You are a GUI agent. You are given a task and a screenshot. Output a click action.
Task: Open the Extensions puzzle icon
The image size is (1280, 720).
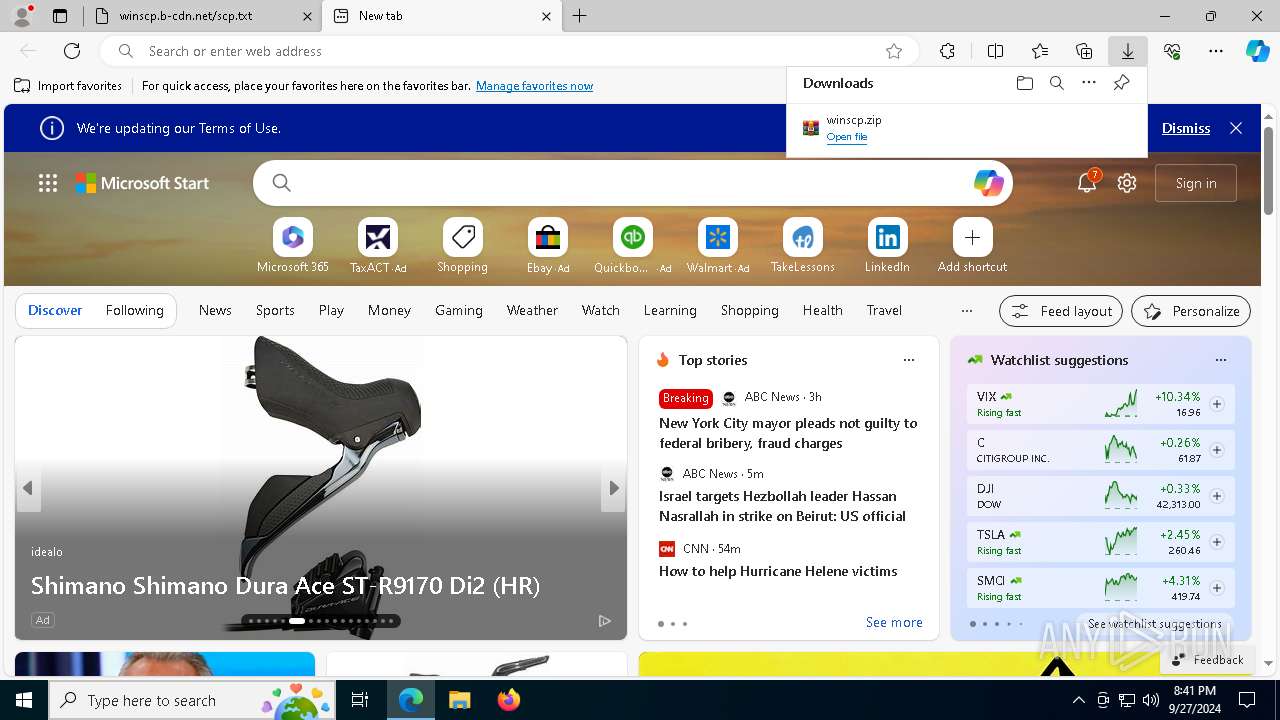[948, 51]
